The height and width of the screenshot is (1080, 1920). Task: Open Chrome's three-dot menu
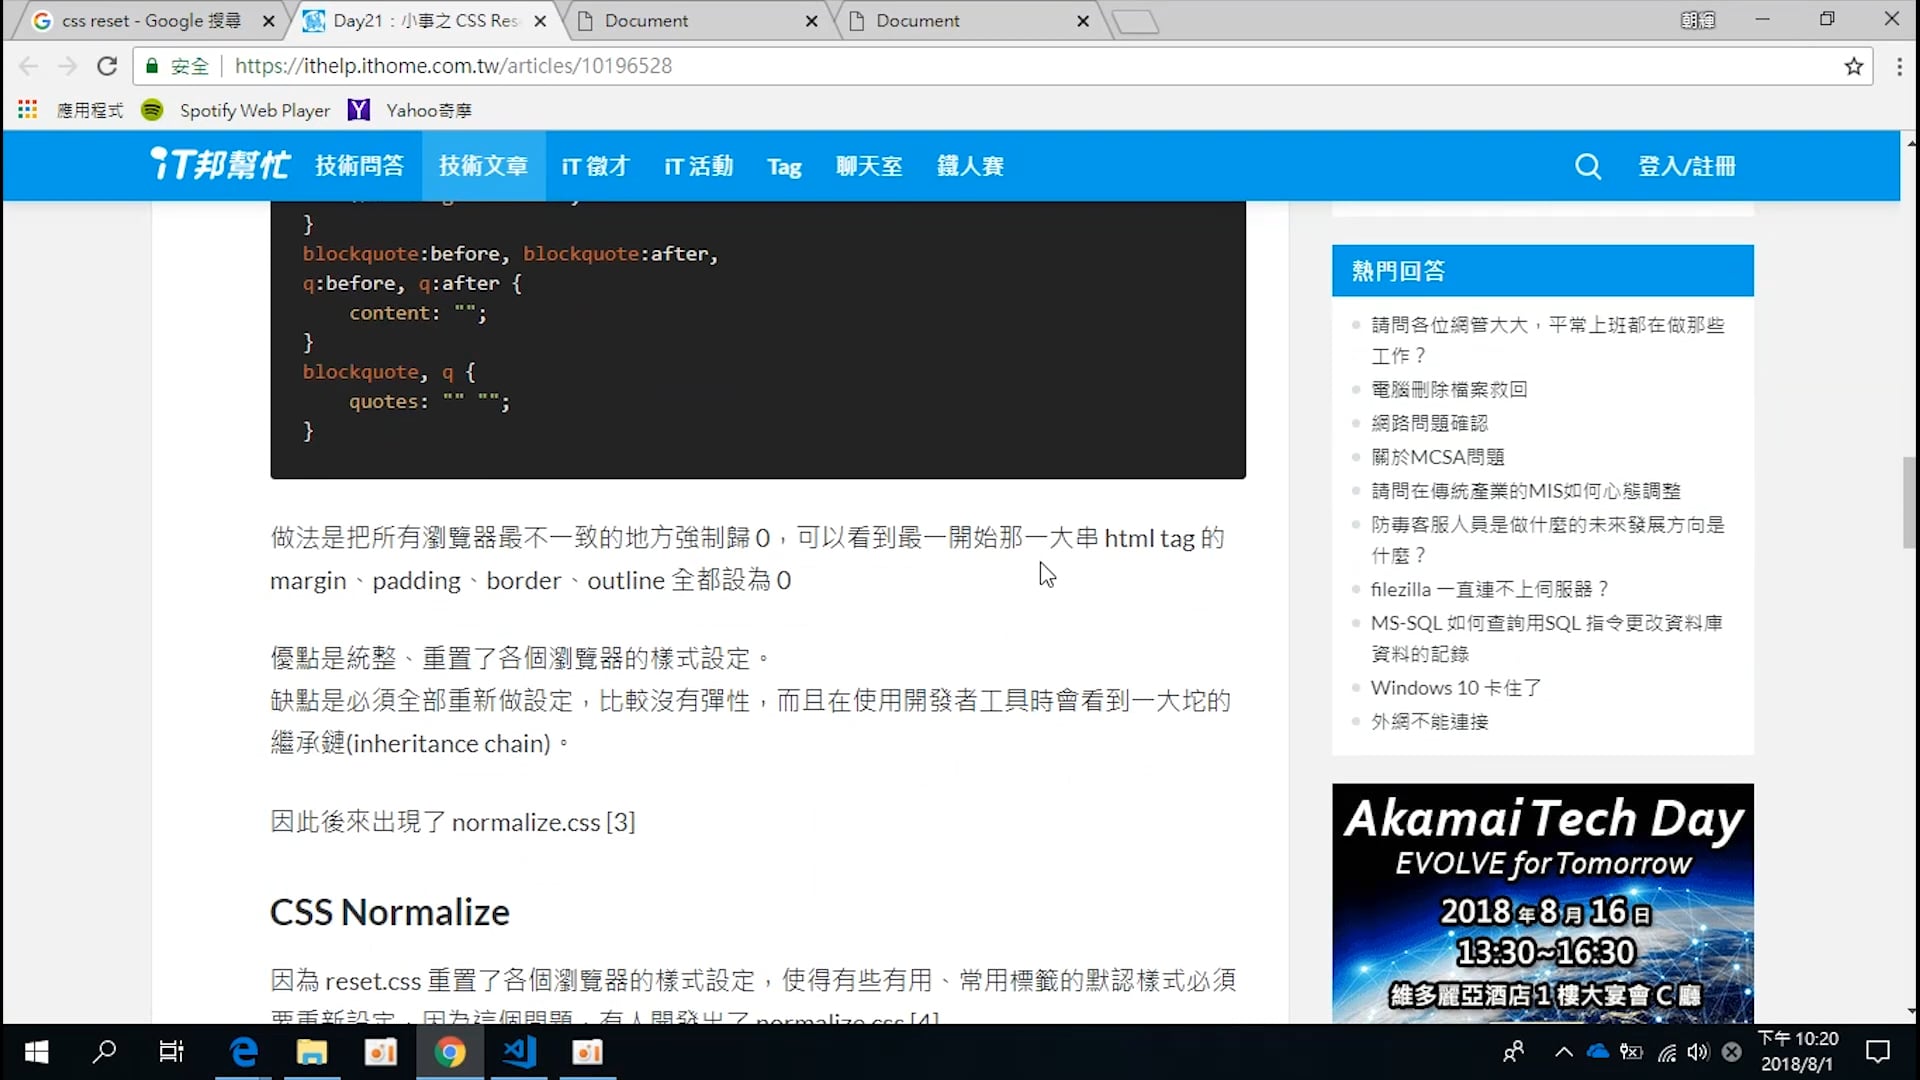(1900, 66)
